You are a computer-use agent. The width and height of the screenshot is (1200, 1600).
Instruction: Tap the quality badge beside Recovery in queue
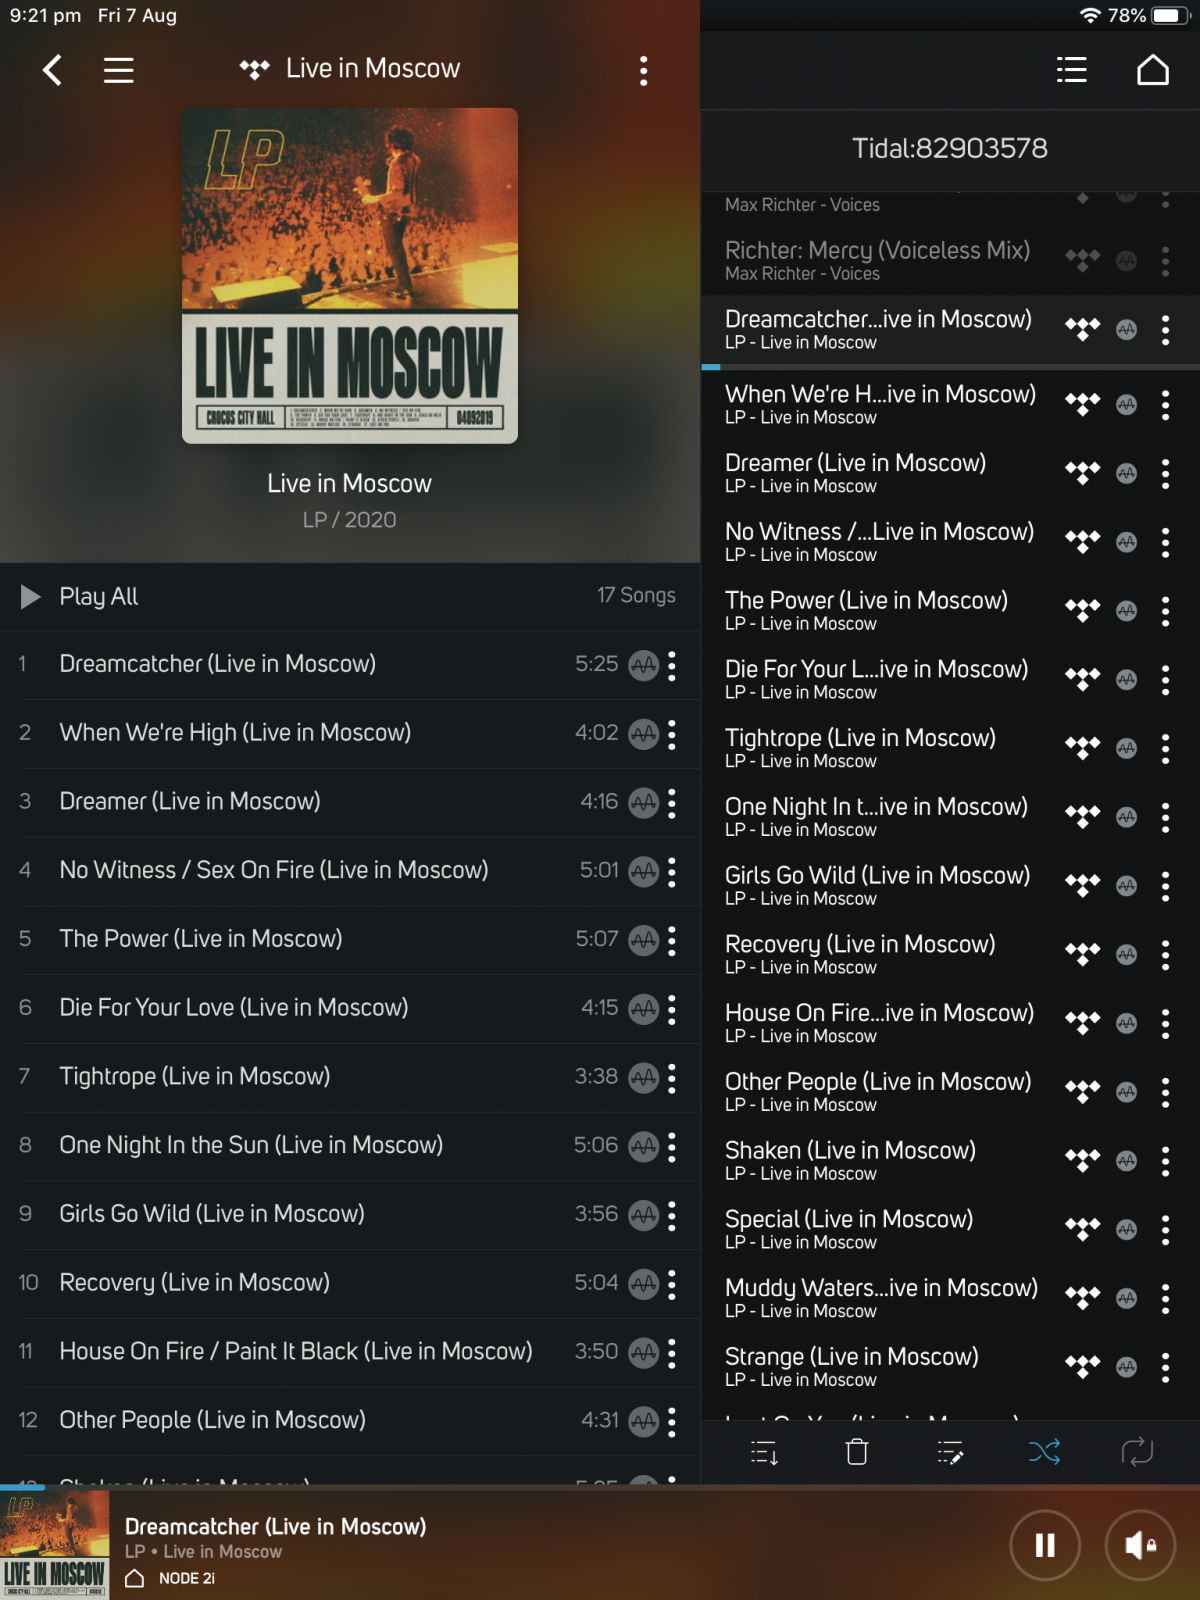coord(1127,954)
